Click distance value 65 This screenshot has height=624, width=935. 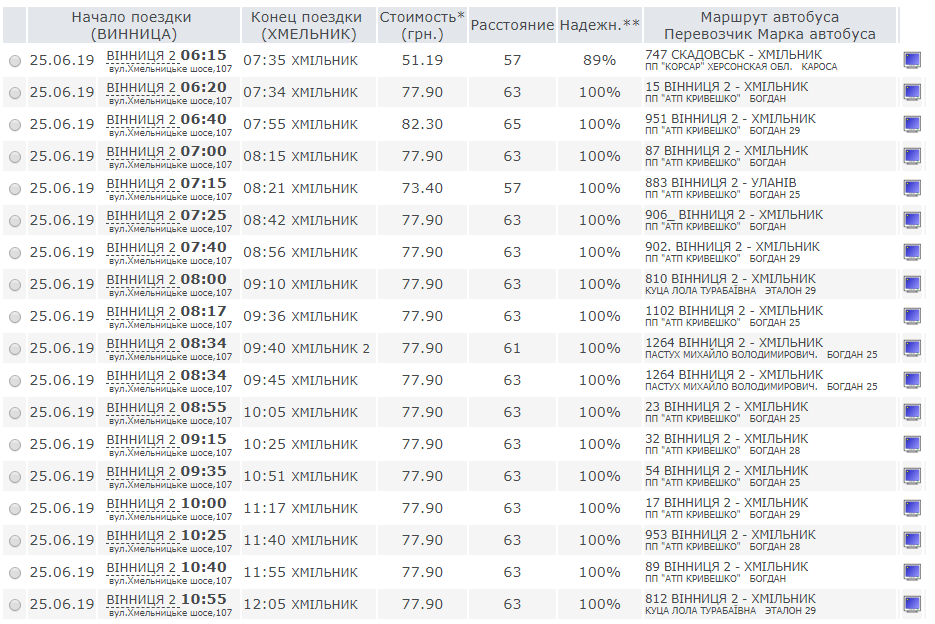512,124
